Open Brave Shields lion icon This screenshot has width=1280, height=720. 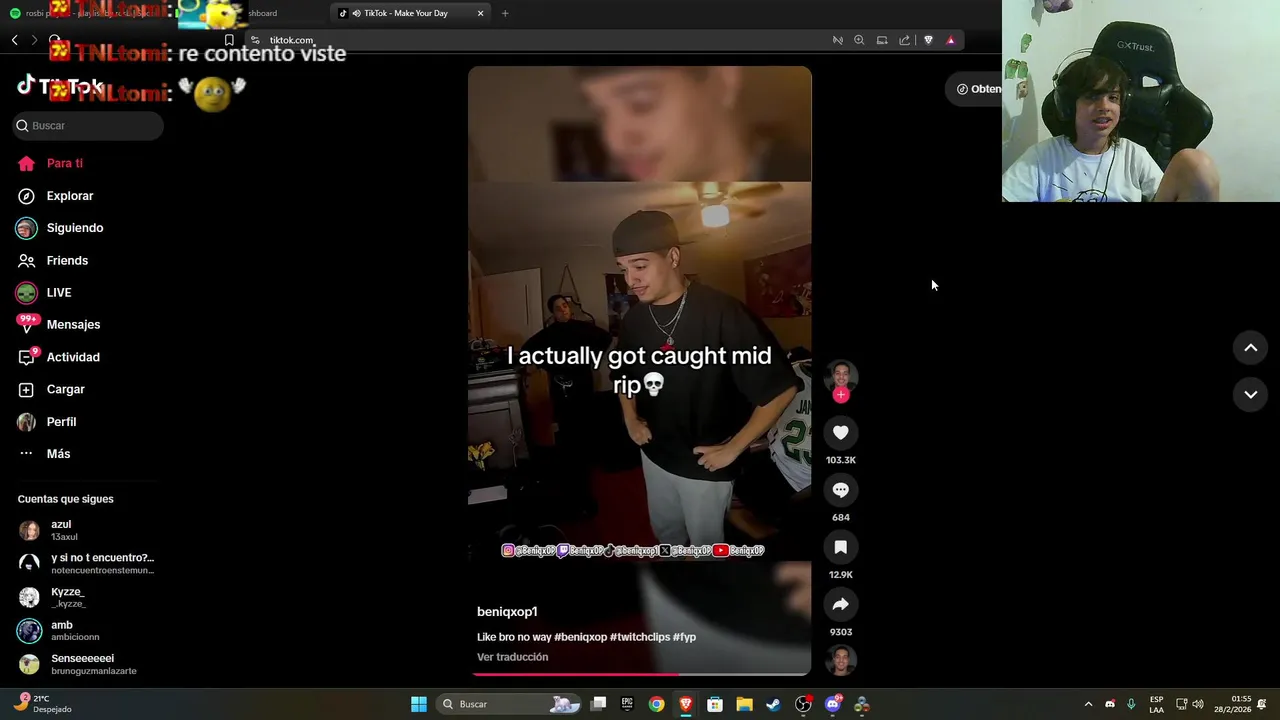pos(928,40)
